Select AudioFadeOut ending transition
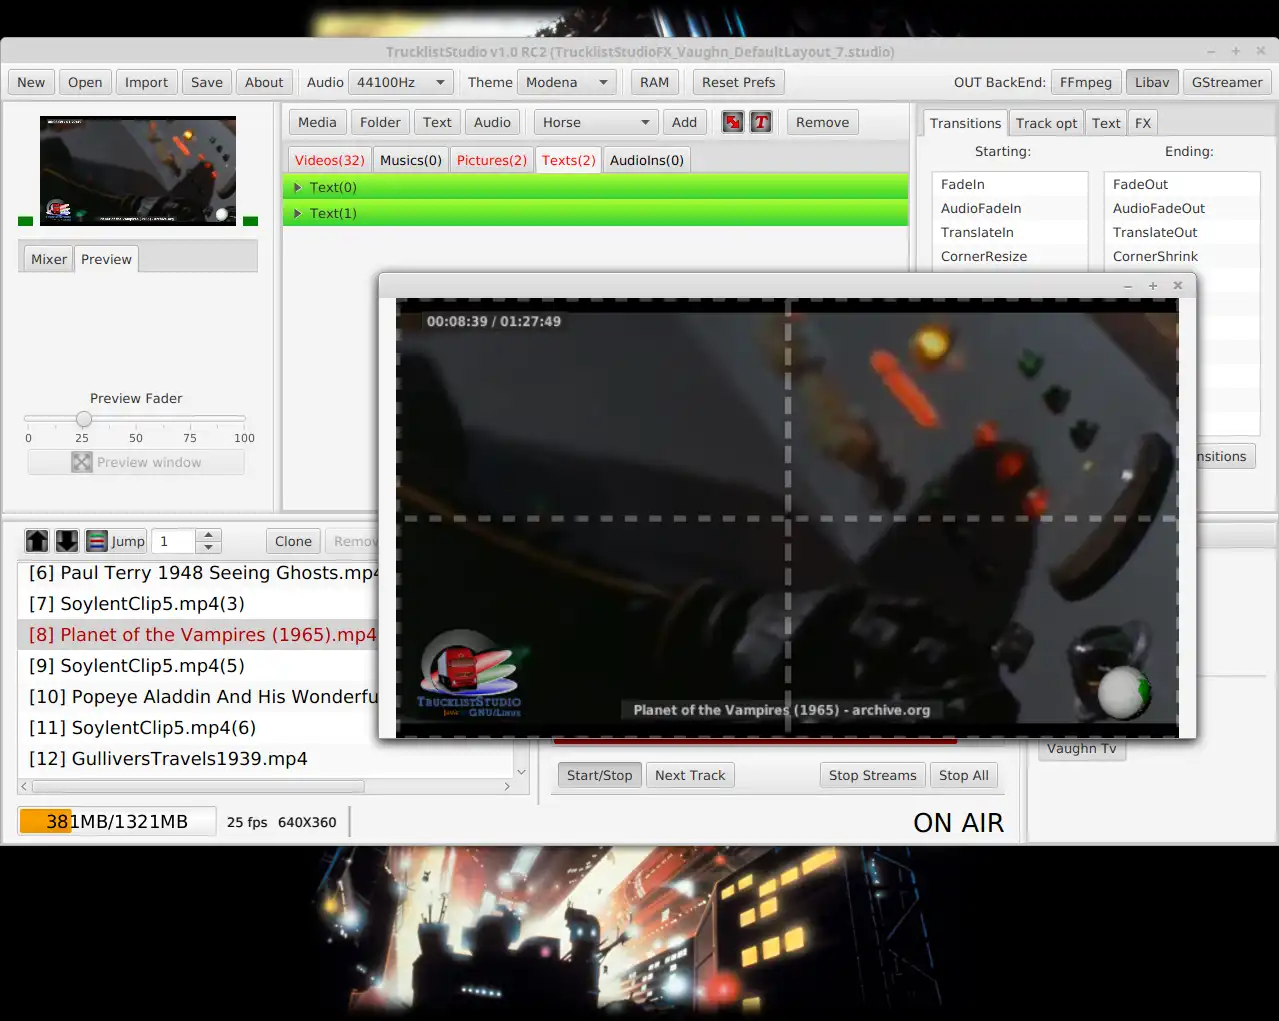 pos(1182,208)
